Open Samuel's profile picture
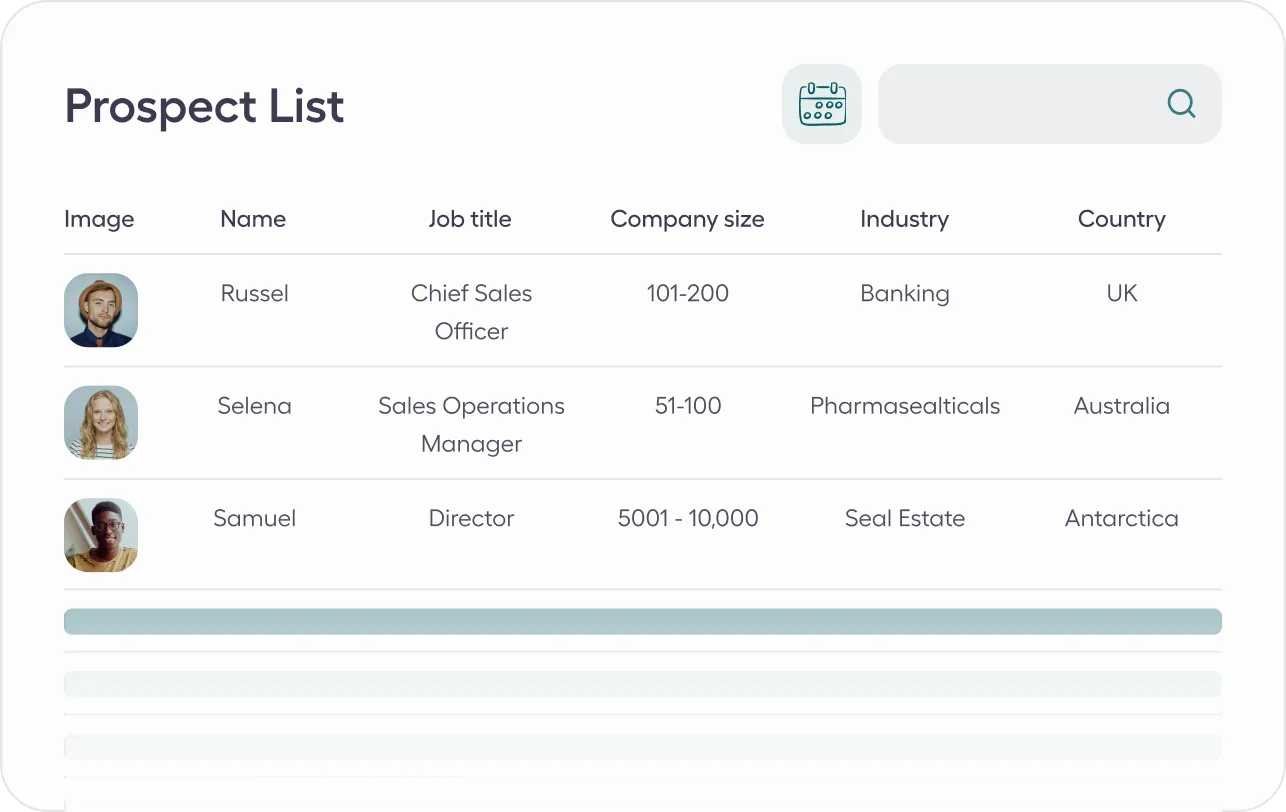This screenshot has height=812, width=1286. tap(101, 535)
